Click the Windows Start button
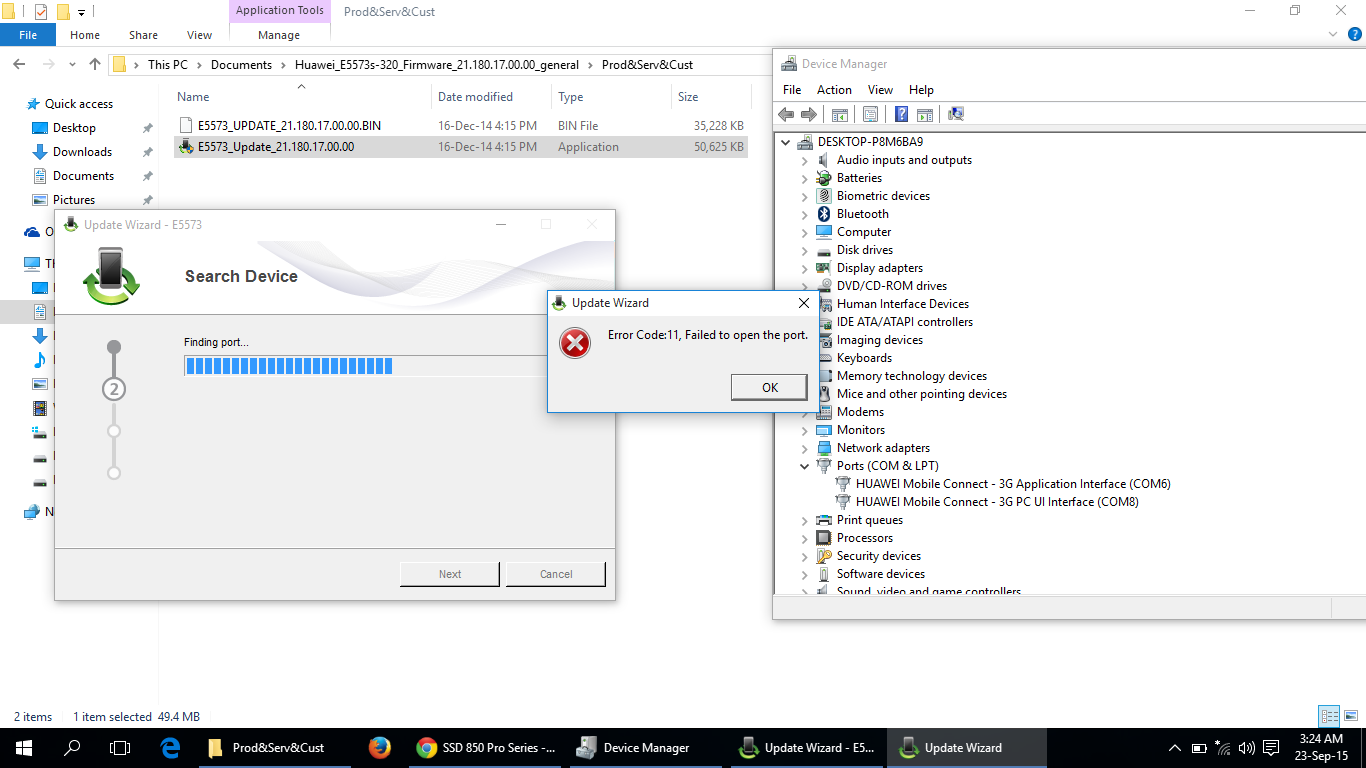This screenshot has width=1366, height=768. [x=24, y=748]
